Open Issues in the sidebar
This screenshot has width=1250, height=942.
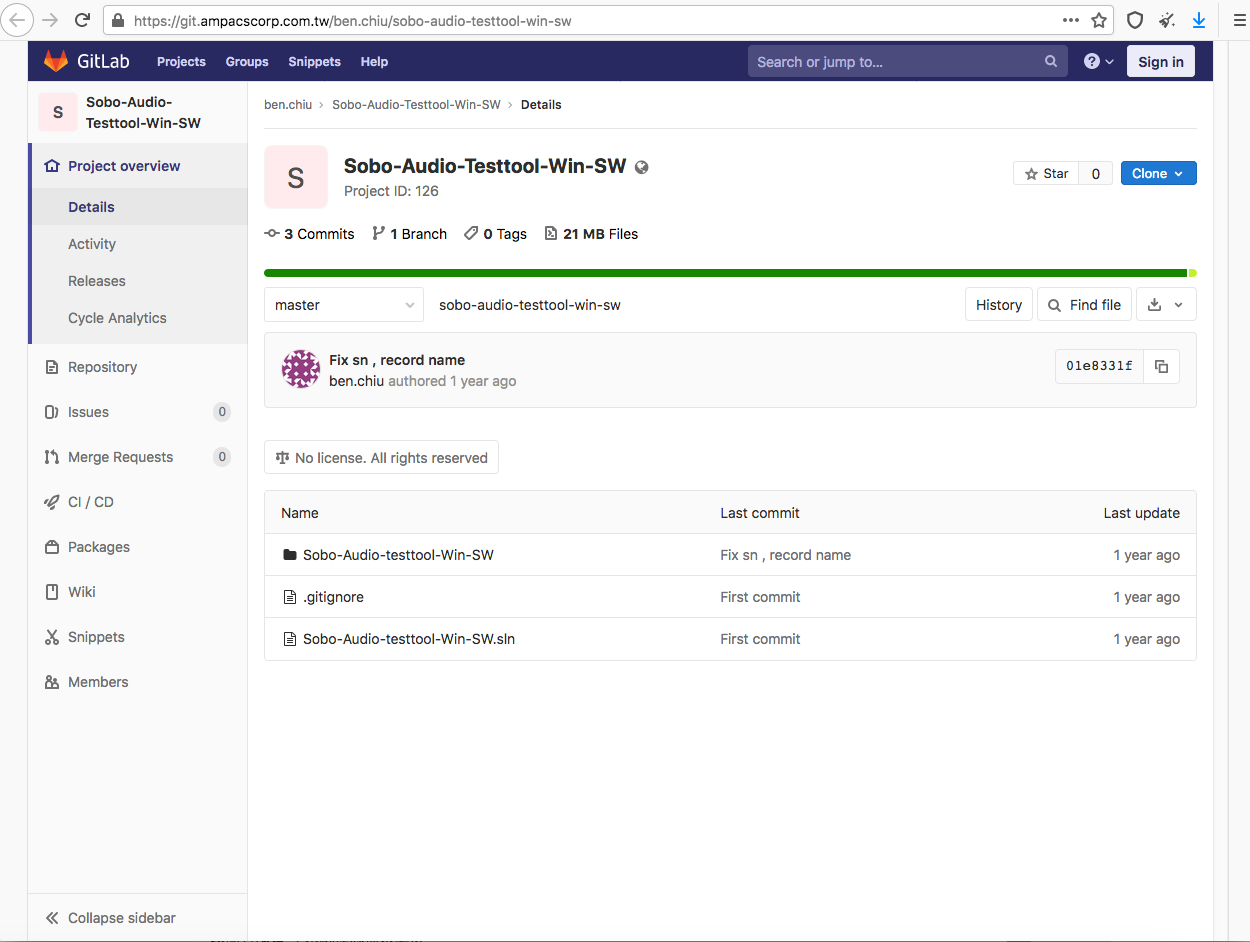[138, 412]
